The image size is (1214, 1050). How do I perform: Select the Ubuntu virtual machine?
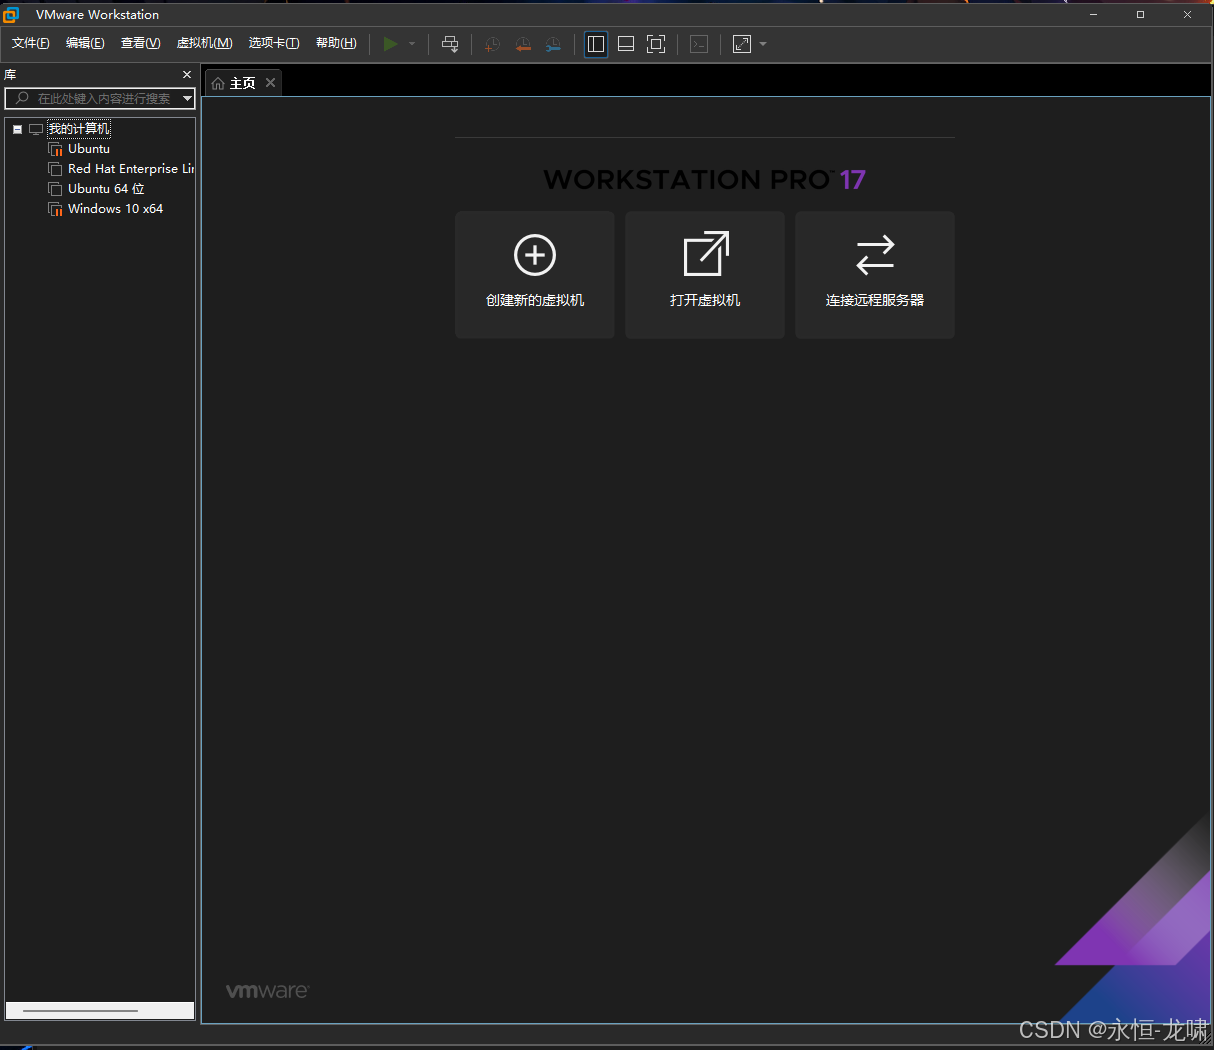click(89, 149)
